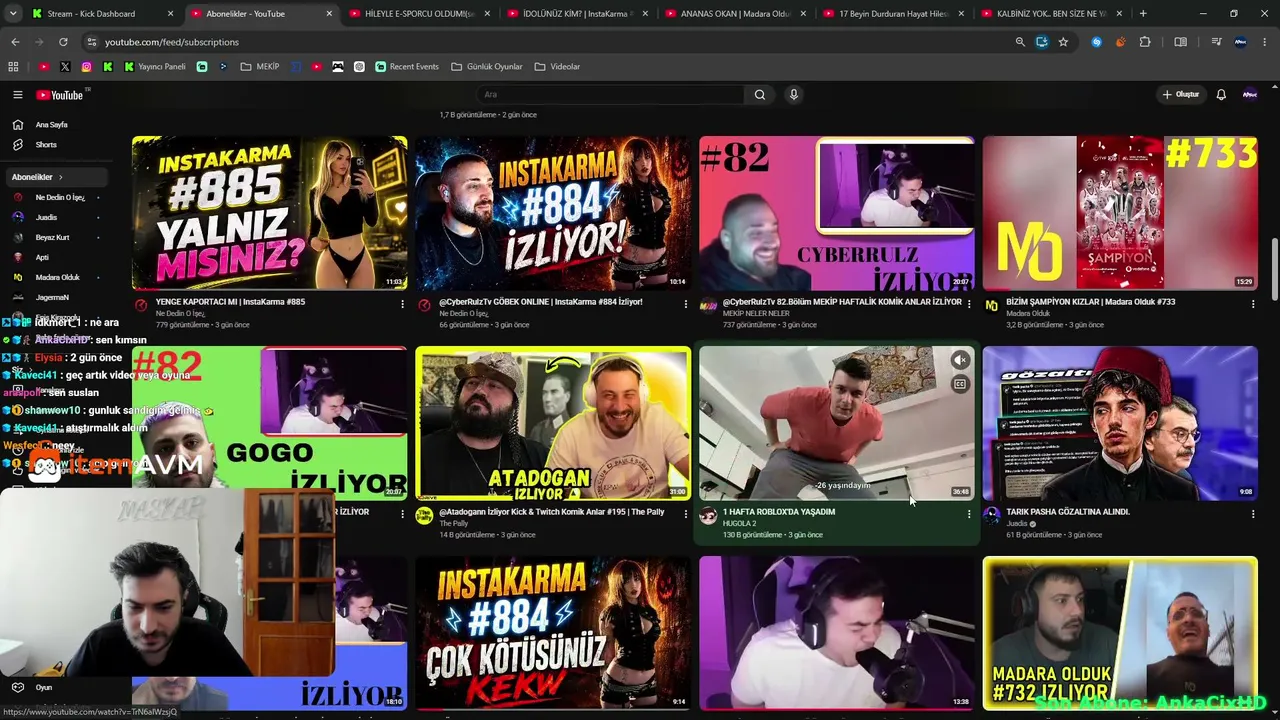Expand the Abonelikler section chevron
Viewport: 1280px width, 720px height.
(60, 177)
